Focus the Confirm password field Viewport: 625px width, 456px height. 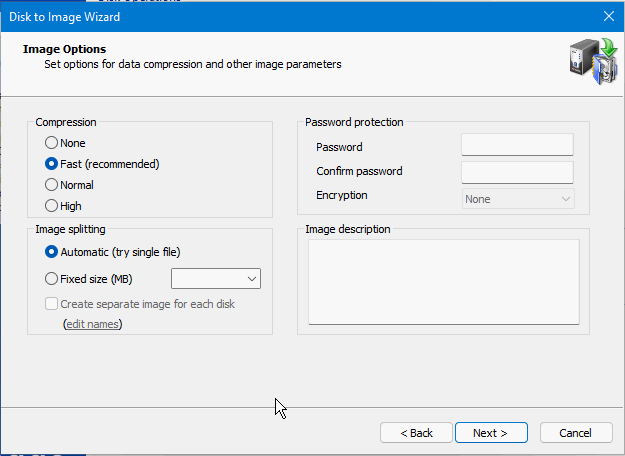[517, 172]
